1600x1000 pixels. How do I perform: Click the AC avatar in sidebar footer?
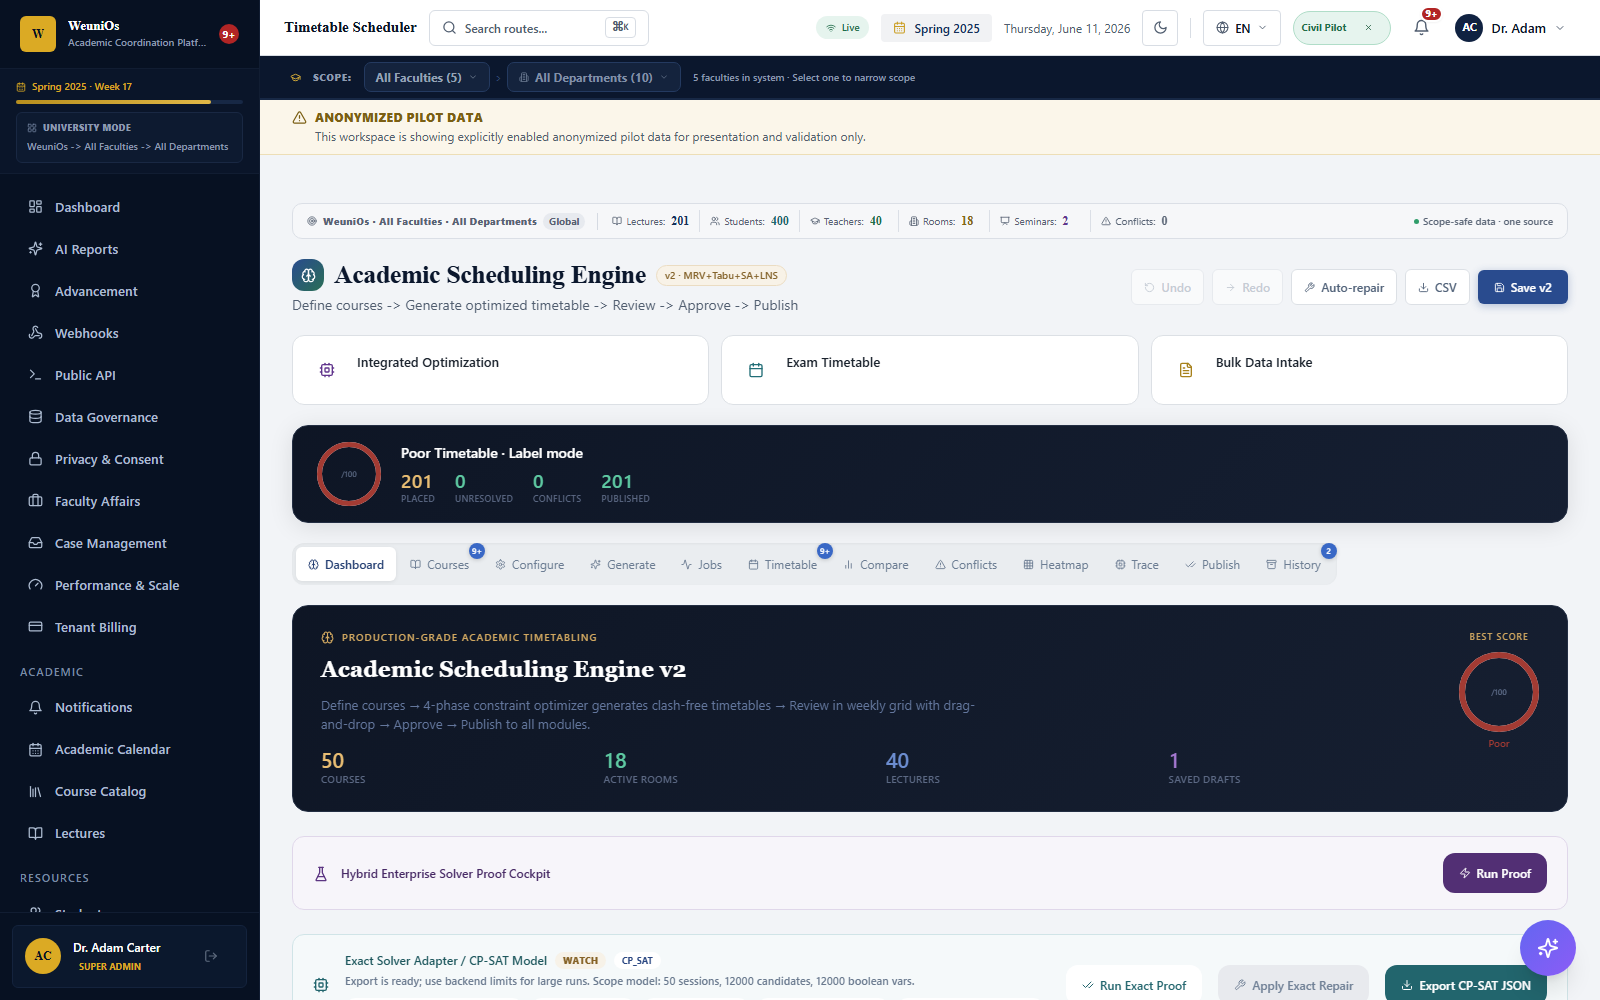point(43,956)
